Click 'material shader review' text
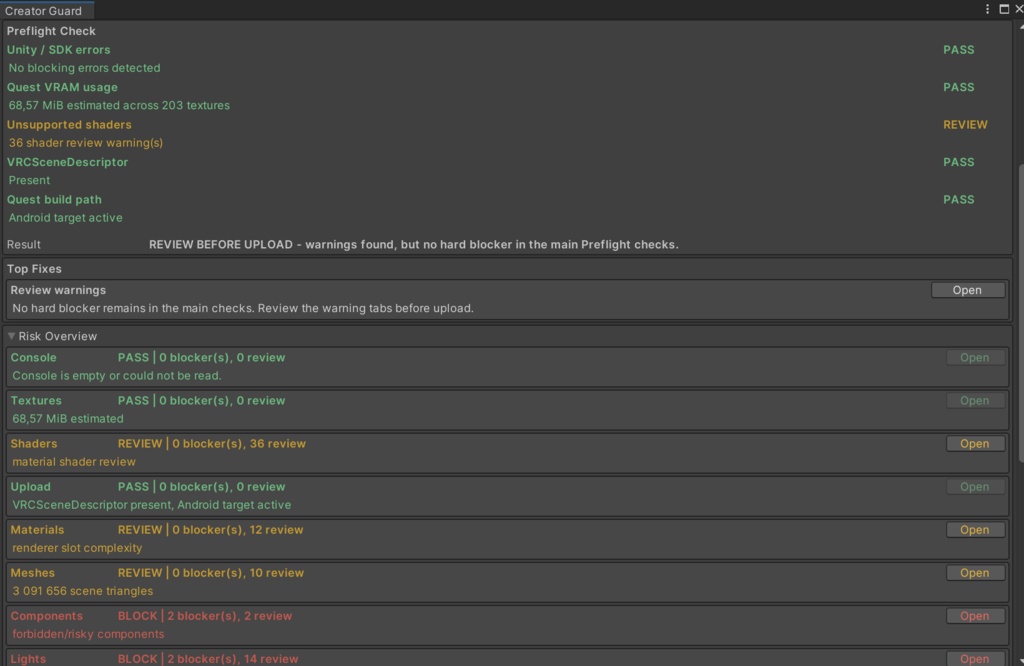This screenshot has width=1024, height=666. point(74,462)
